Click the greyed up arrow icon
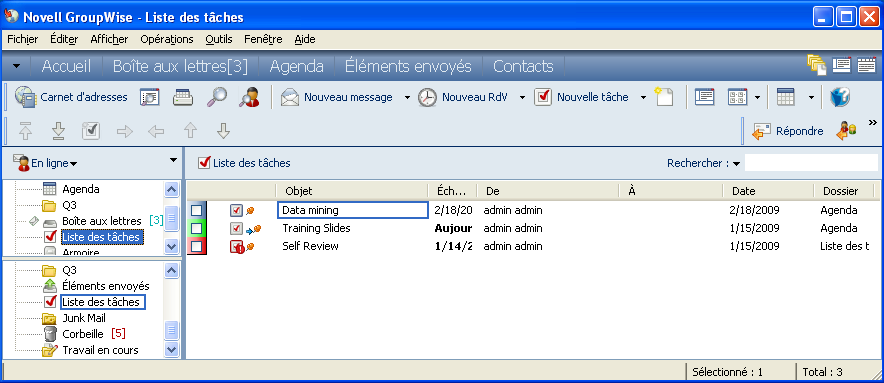Viewport: 884px width, 383px height. pos(191,131)
